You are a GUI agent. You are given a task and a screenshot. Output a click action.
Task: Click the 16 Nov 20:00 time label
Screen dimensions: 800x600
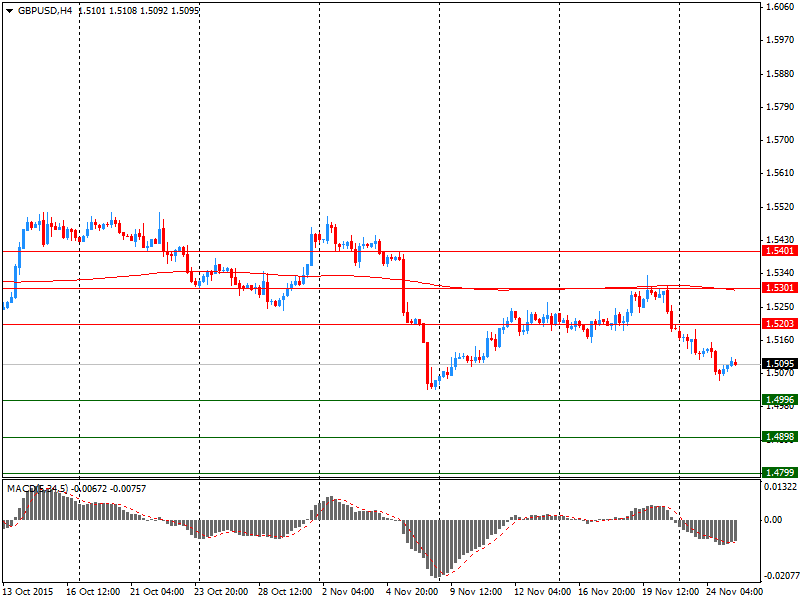pyautogui.click(x=606, y=592)
